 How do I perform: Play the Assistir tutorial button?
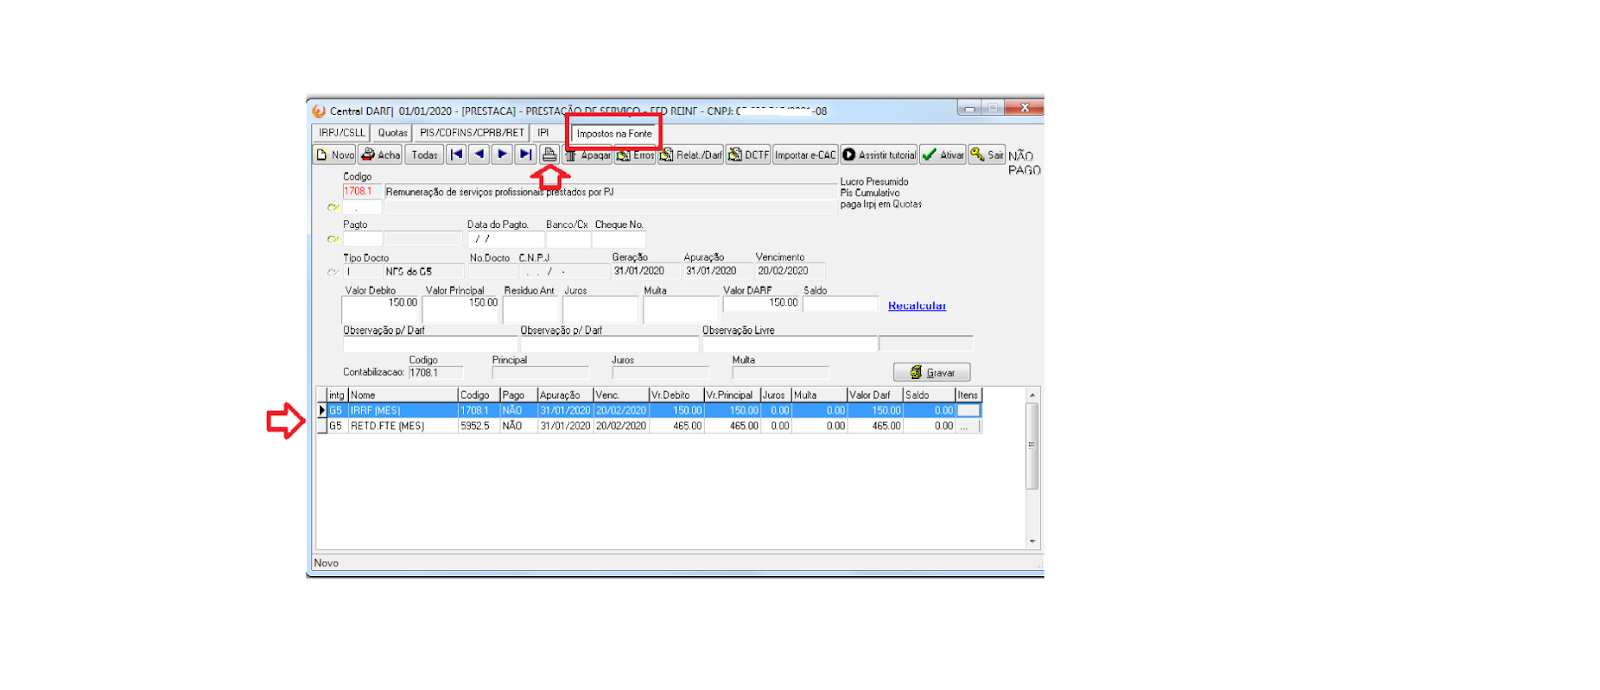pos(879,155)
